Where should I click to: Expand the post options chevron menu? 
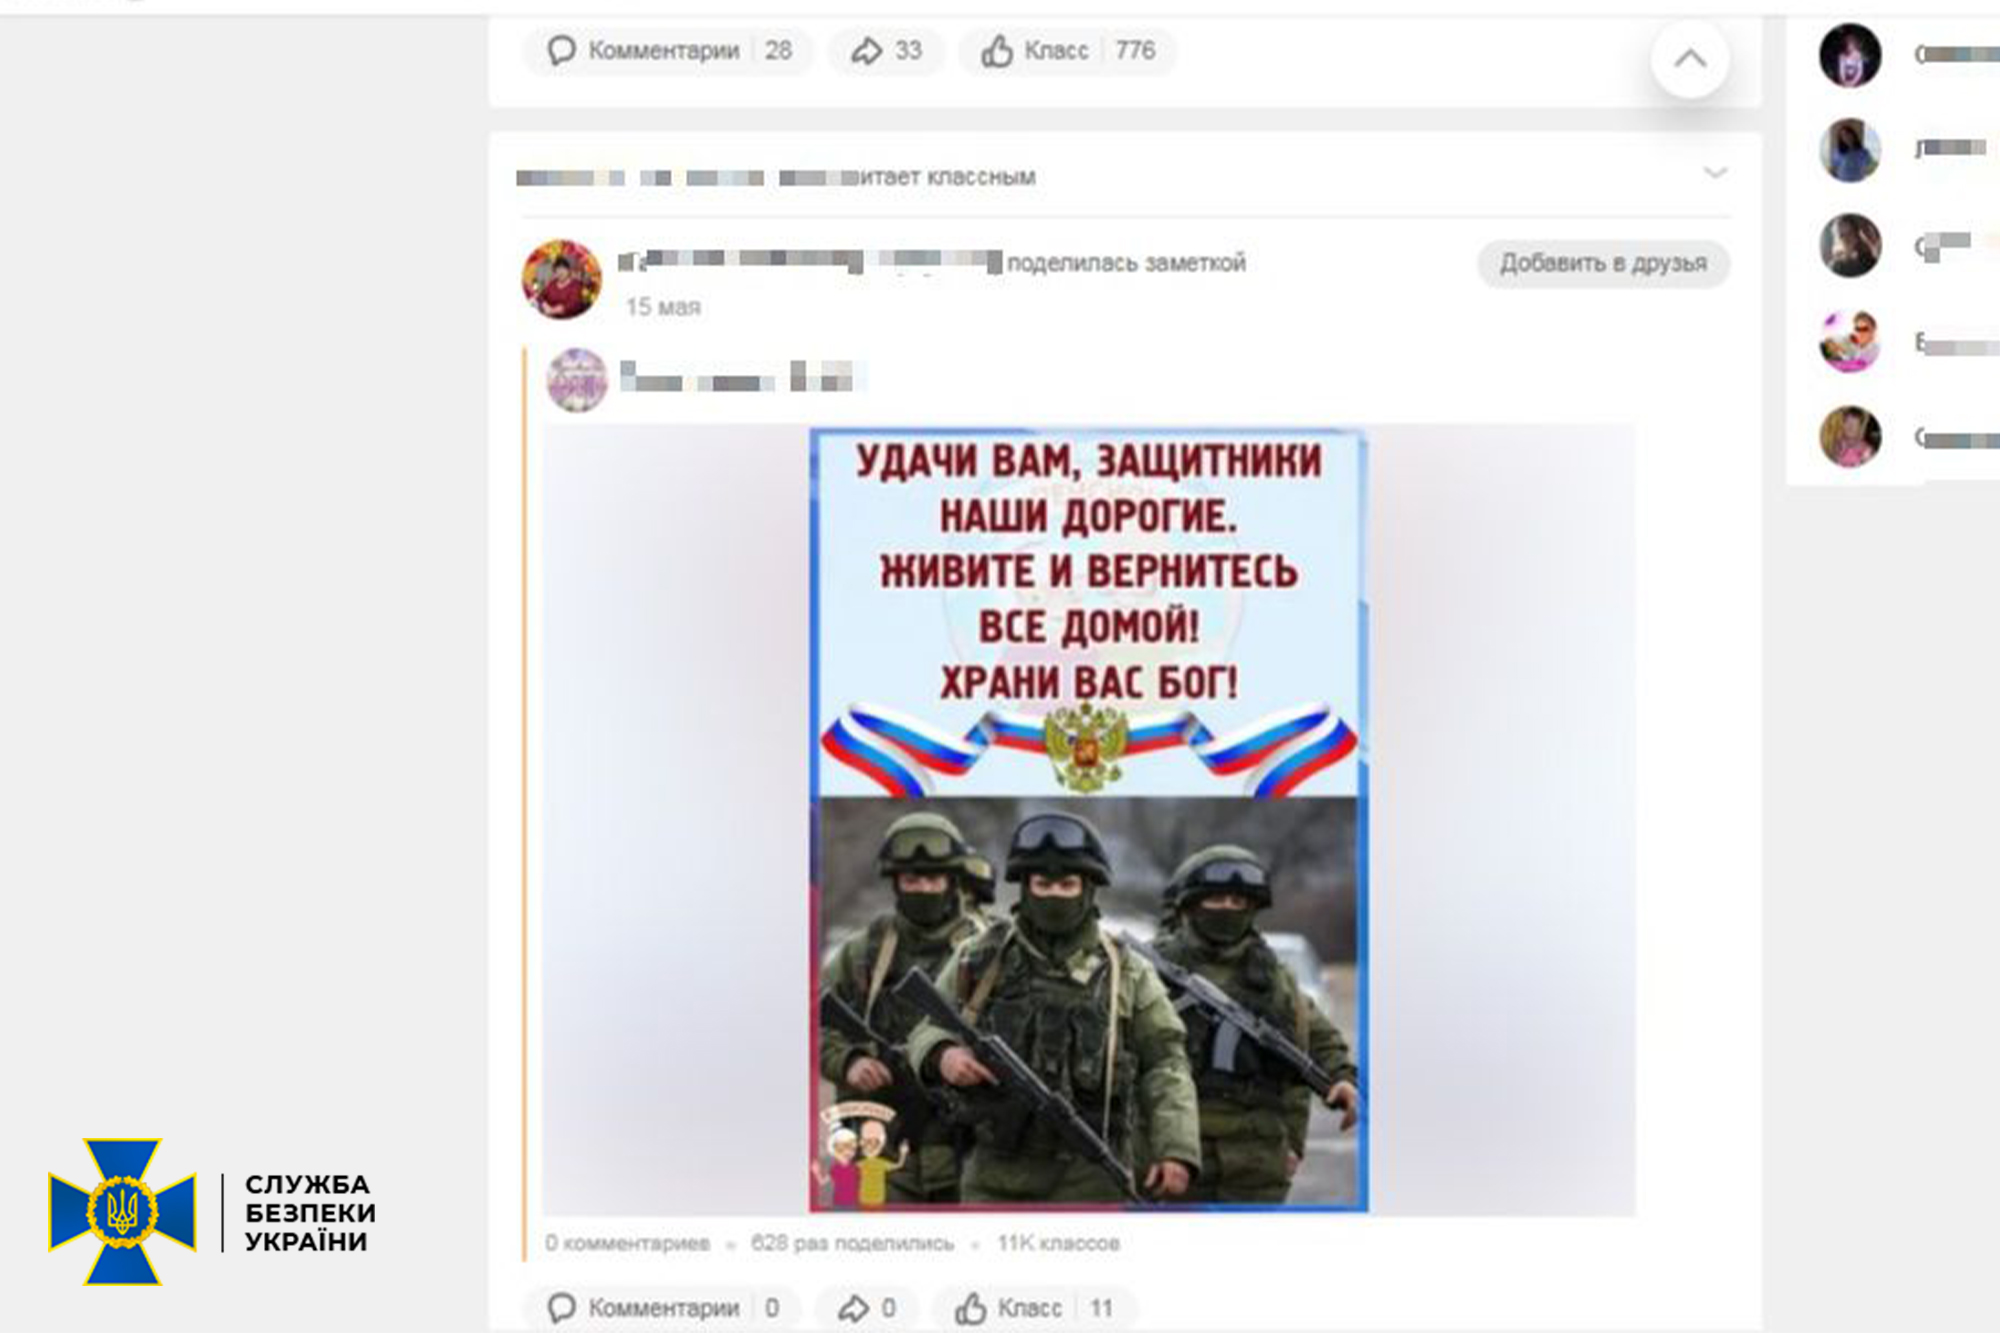[x=1715, y=173]
